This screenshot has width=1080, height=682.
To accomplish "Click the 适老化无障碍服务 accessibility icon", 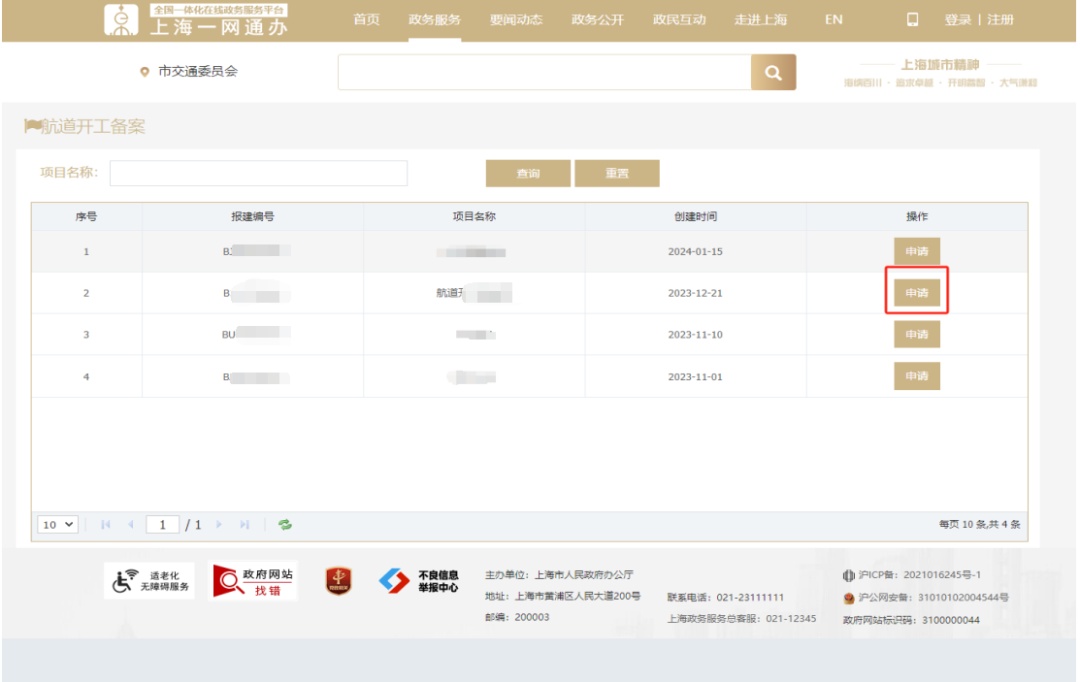I will pos(150,580).
